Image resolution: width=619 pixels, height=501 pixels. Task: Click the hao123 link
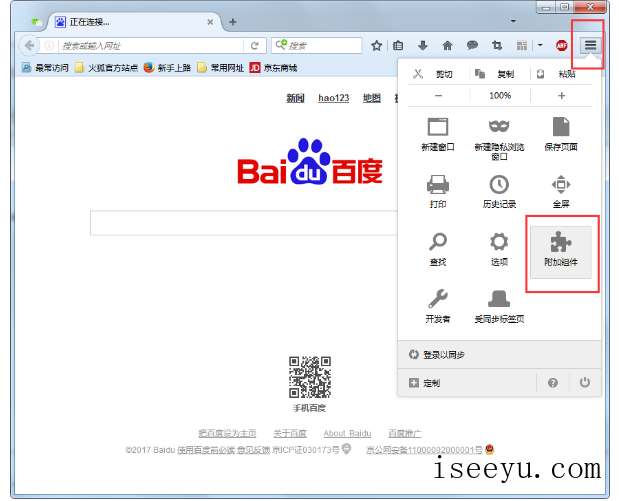point(334,98)
